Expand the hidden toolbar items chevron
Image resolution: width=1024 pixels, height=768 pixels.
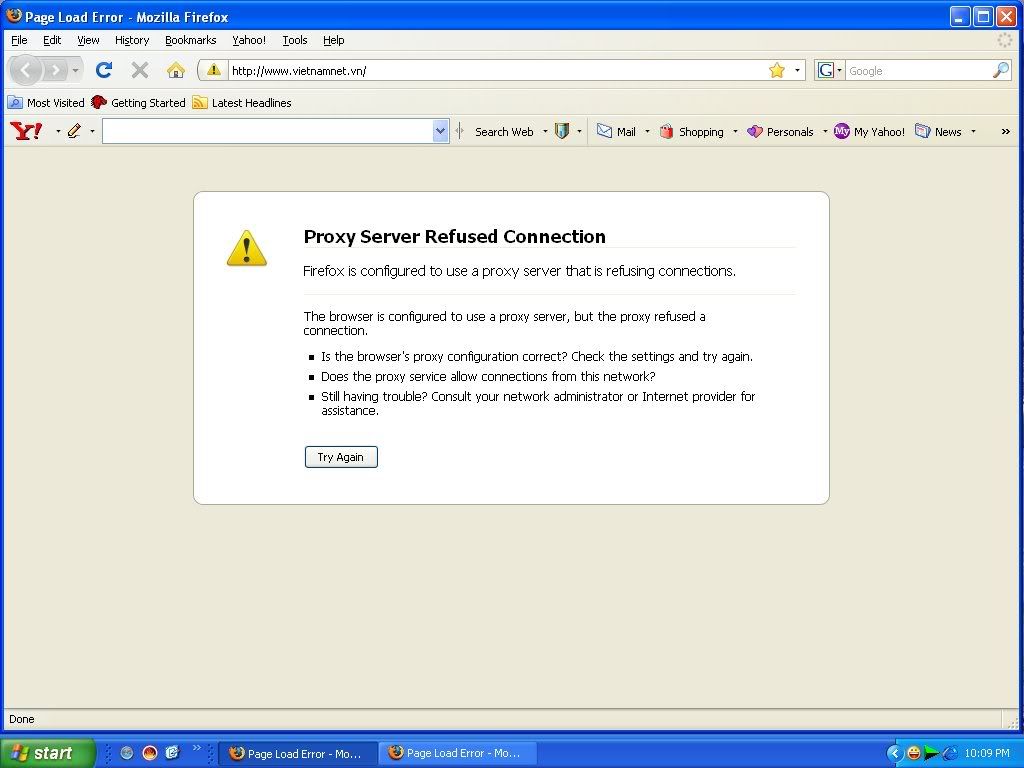pyautogui.click(x=1005, y=132)
